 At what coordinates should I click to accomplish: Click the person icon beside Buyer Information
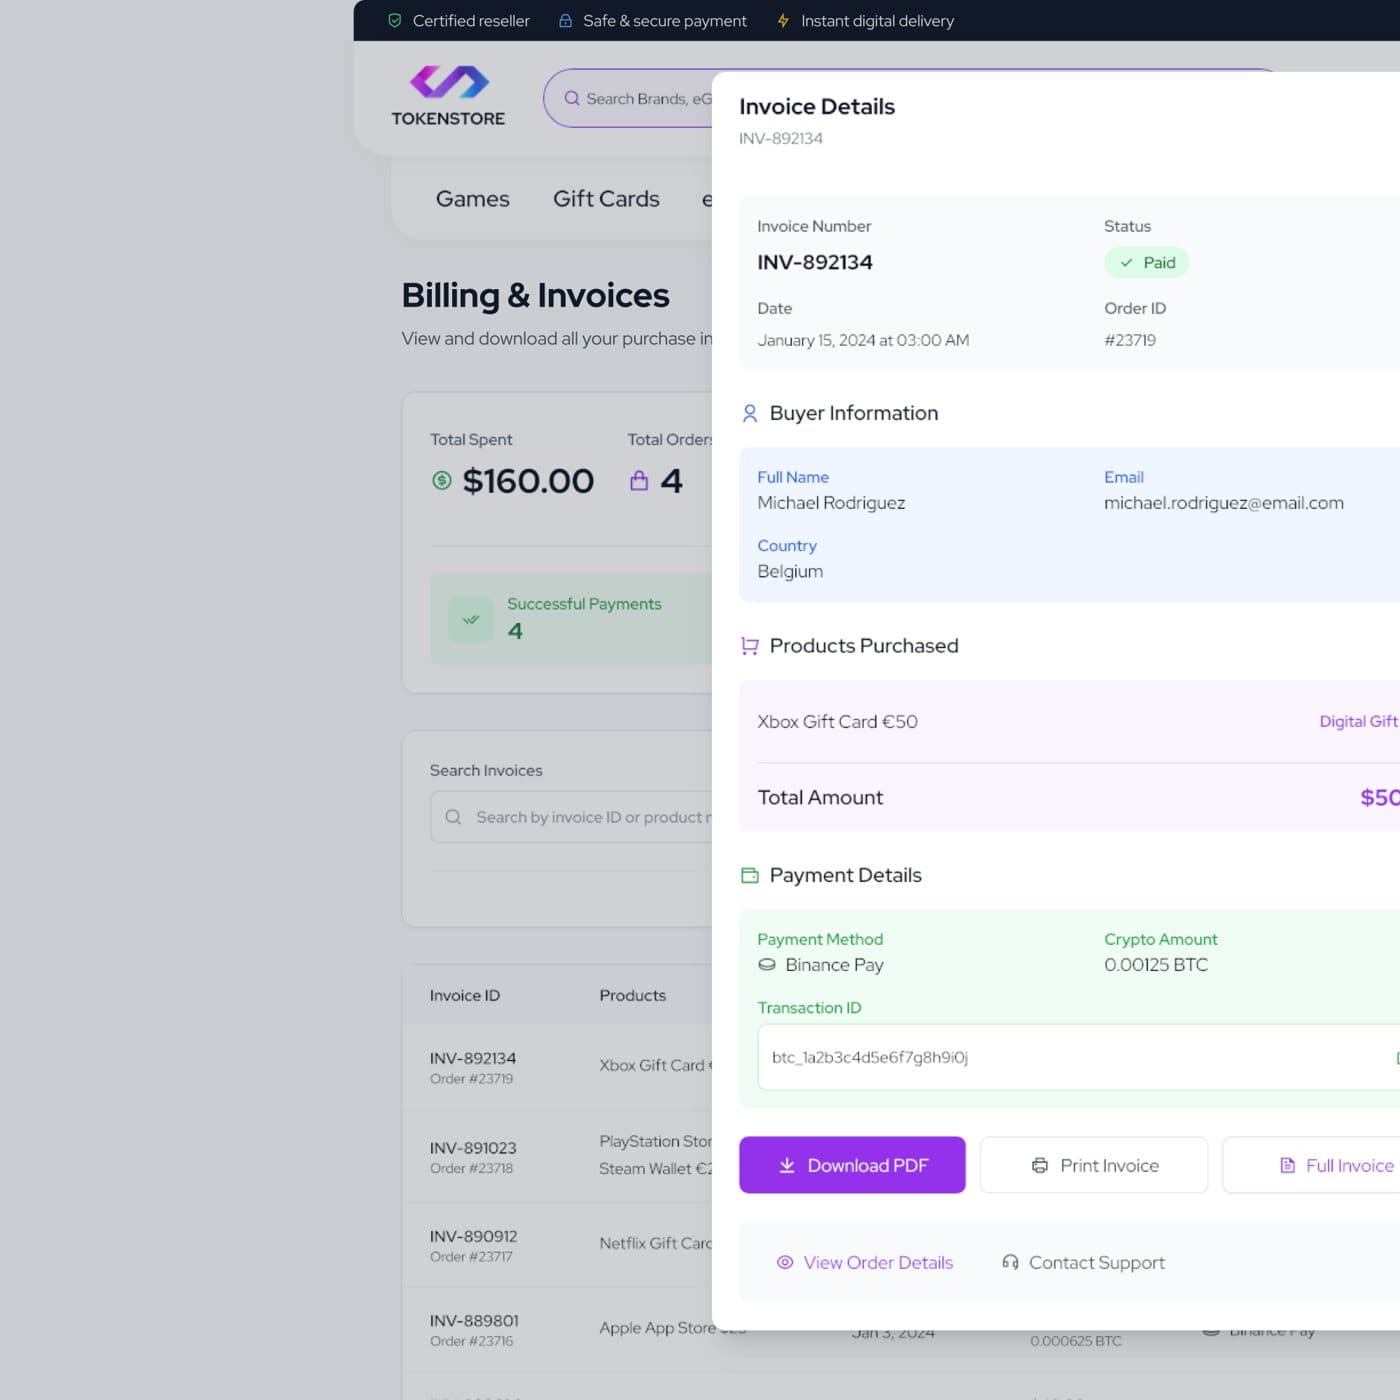click(749, 413)
